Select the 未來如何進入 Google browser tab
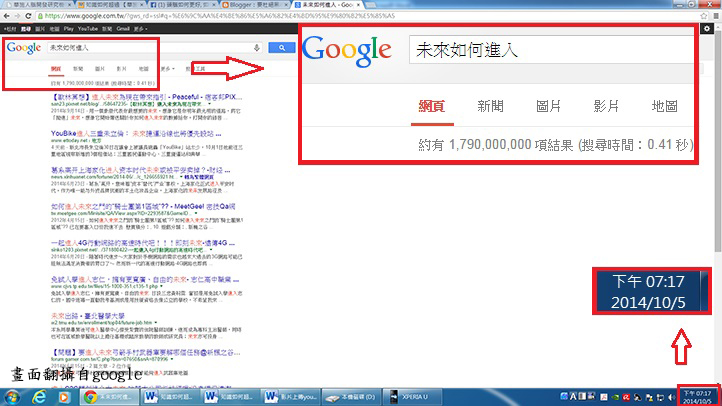Image resolution: width=722 pixels, height=406 pixels. tap(327, 5)
